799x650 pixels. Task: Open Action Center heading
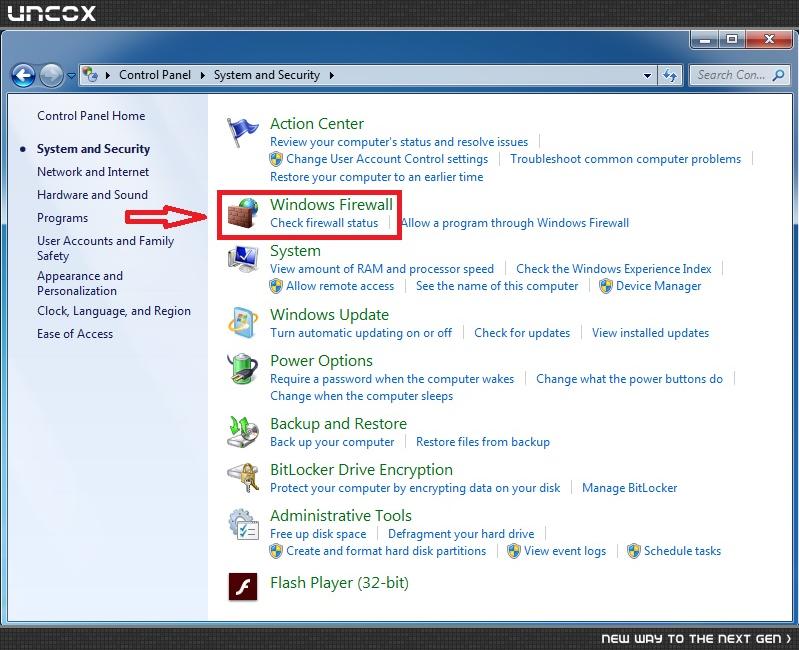click(317, 123)
